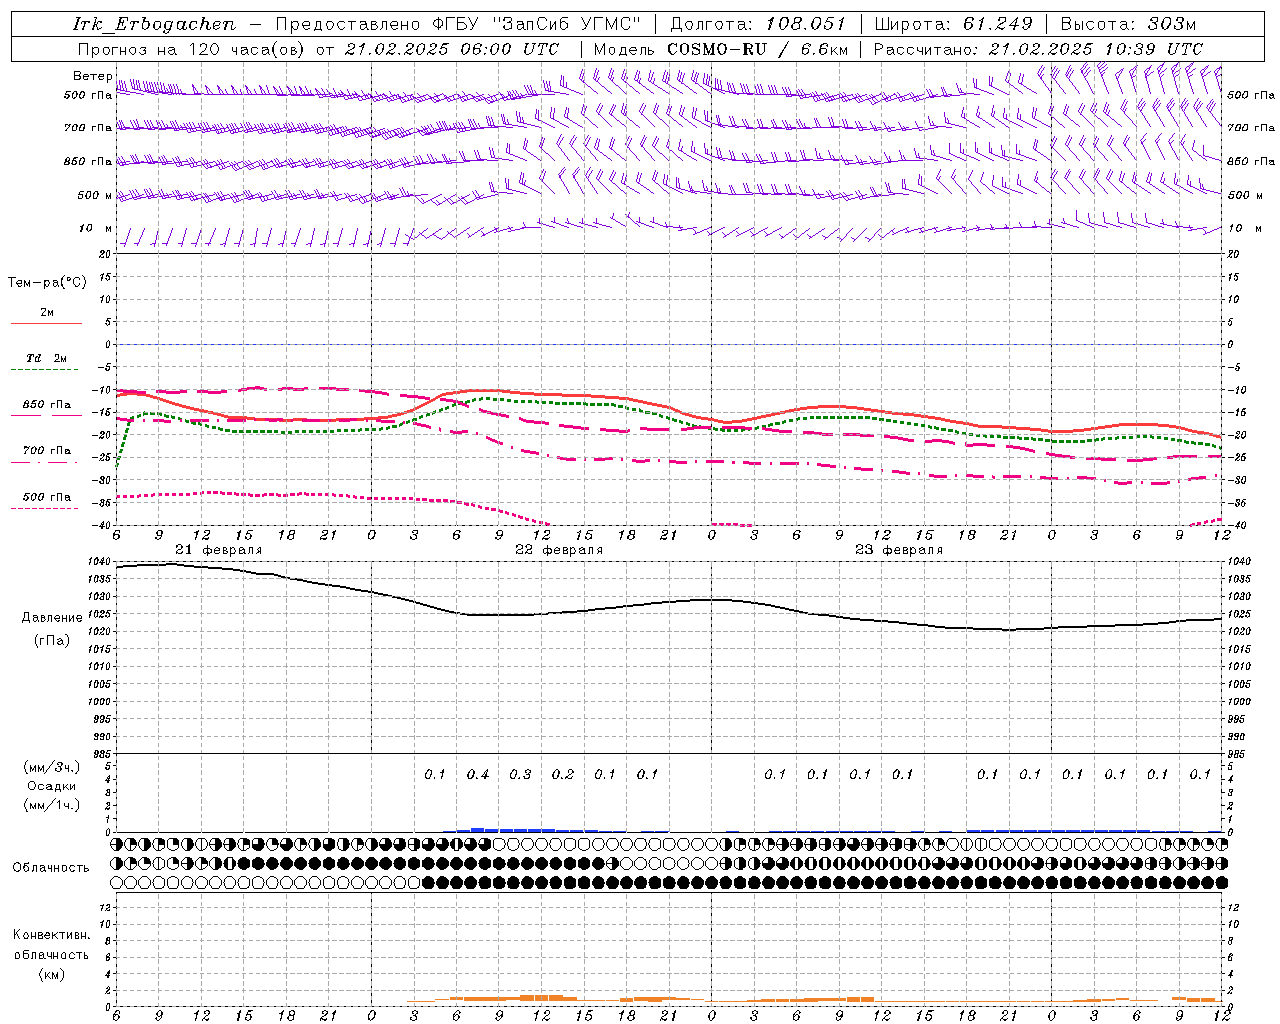The image size is (1280, 1024).
Task: Click the station name Irk_Erbogachen
Action: tap(155, 24)
